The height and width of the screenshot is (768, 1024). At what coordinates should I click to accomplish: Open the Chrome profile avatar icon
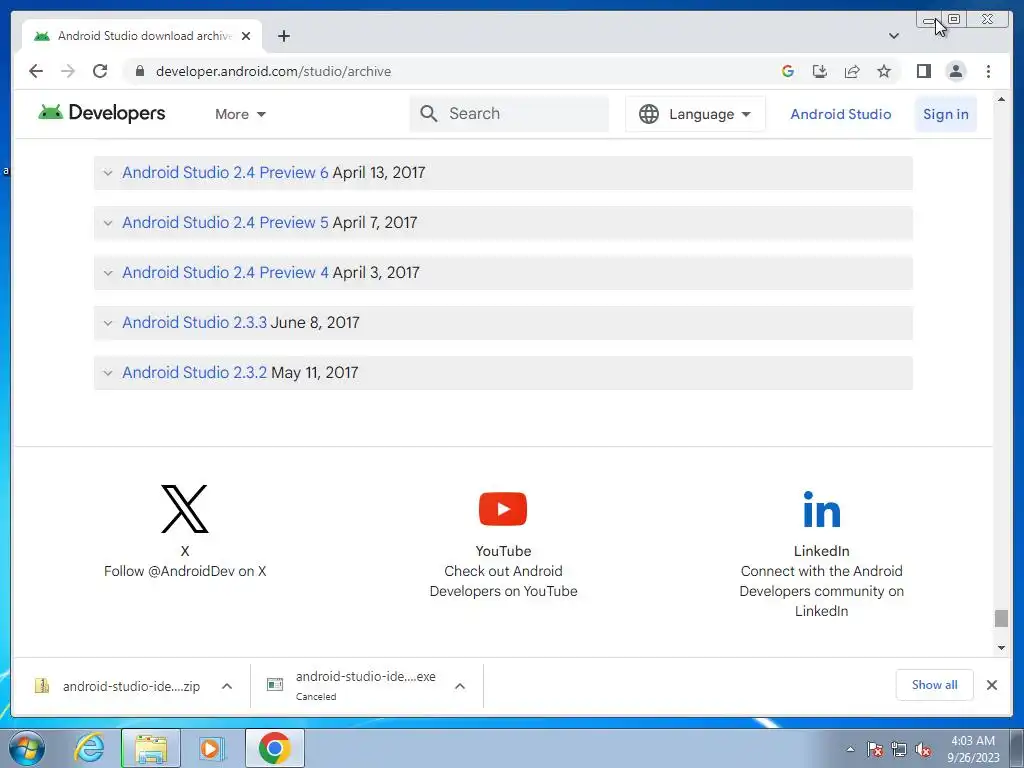(955, 71)
